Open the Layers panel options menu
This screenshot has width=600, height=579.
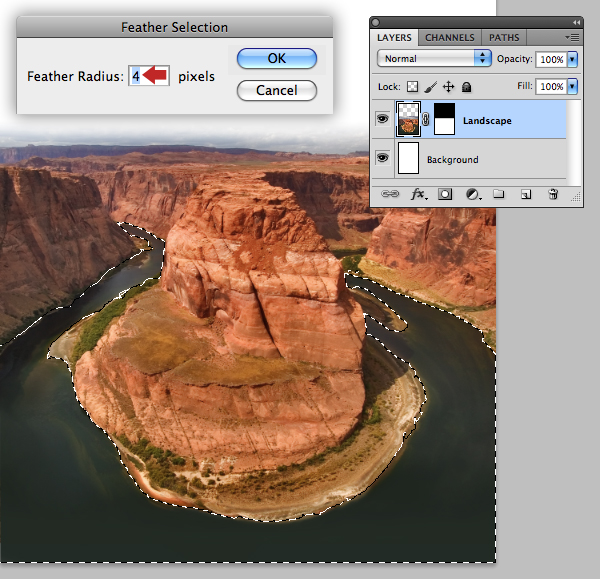[572, 38]
